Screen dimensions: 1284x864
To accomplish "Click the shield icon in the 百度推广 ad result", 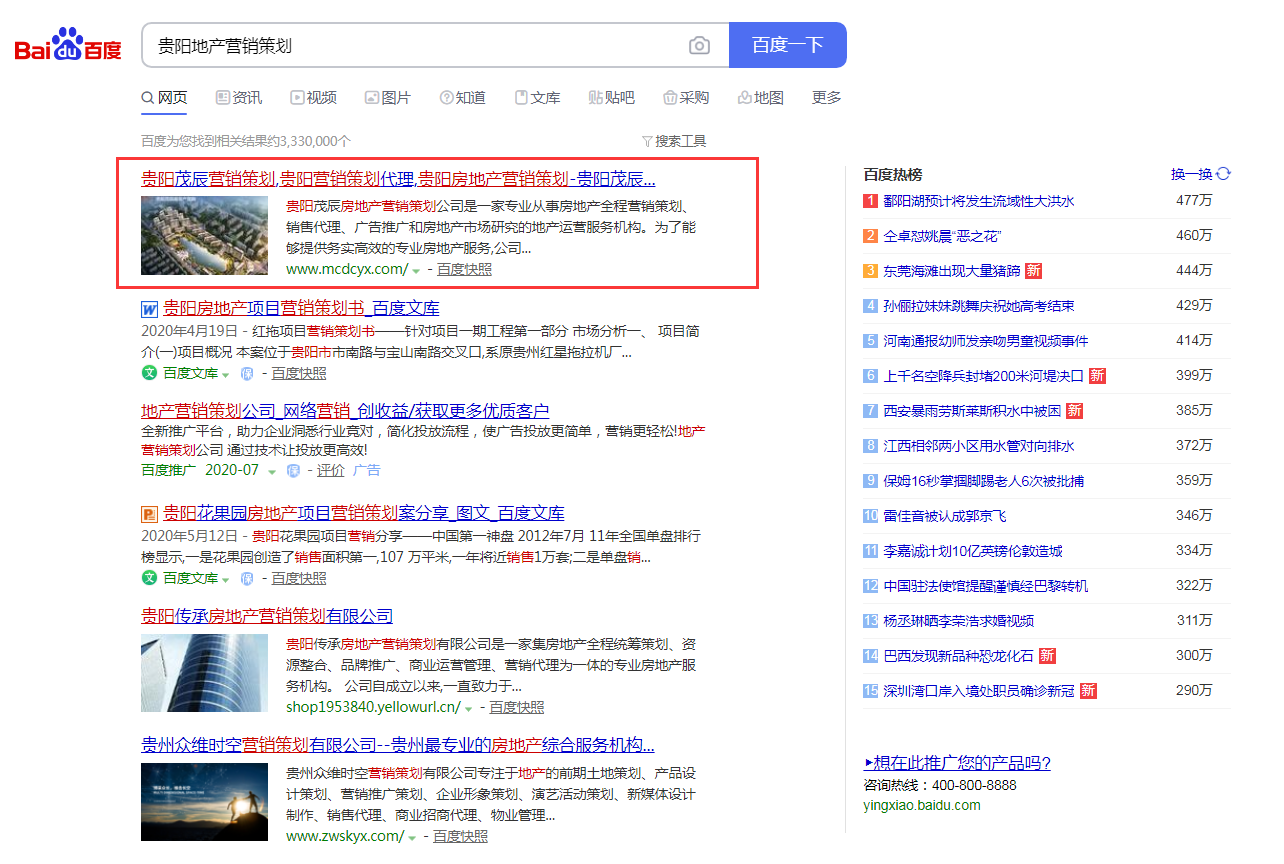I will coord(293,471).
